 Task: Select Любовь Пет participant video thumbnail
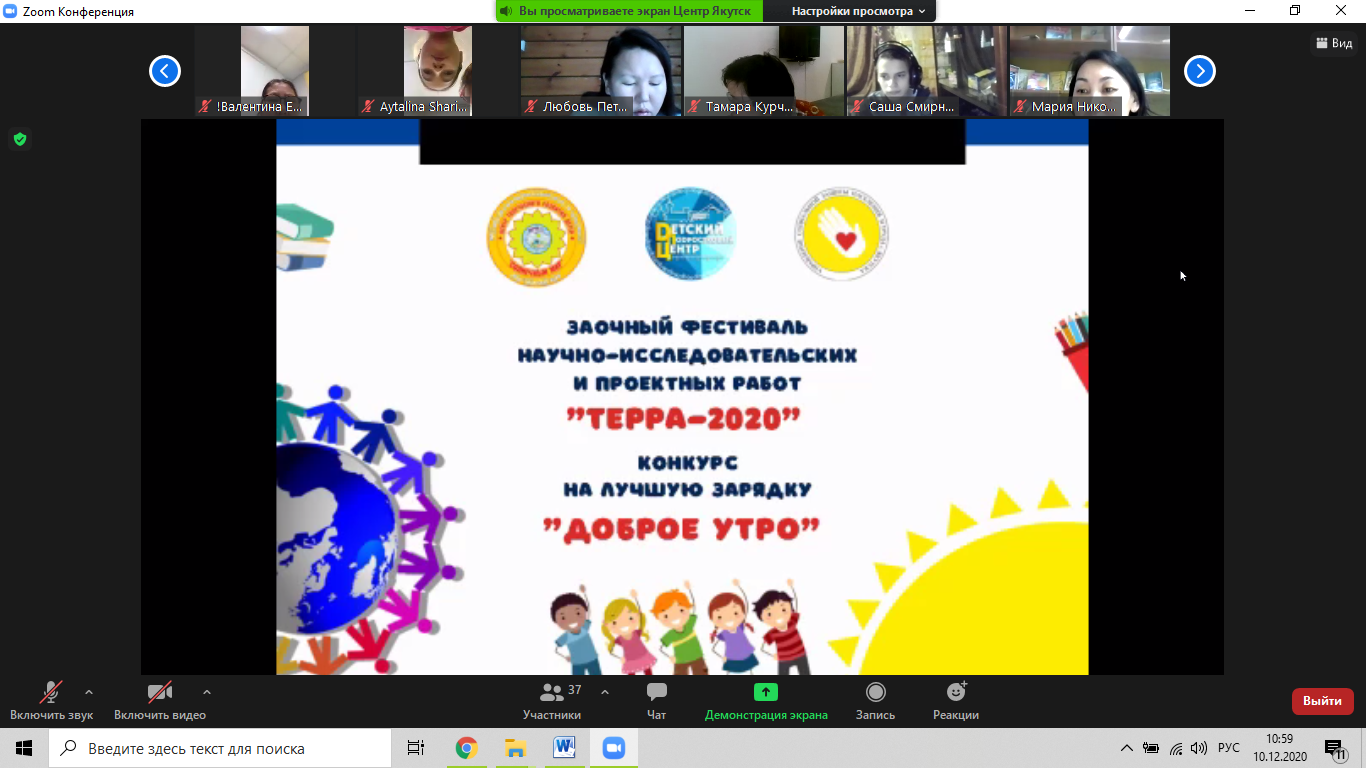click(x=601, y=71)
